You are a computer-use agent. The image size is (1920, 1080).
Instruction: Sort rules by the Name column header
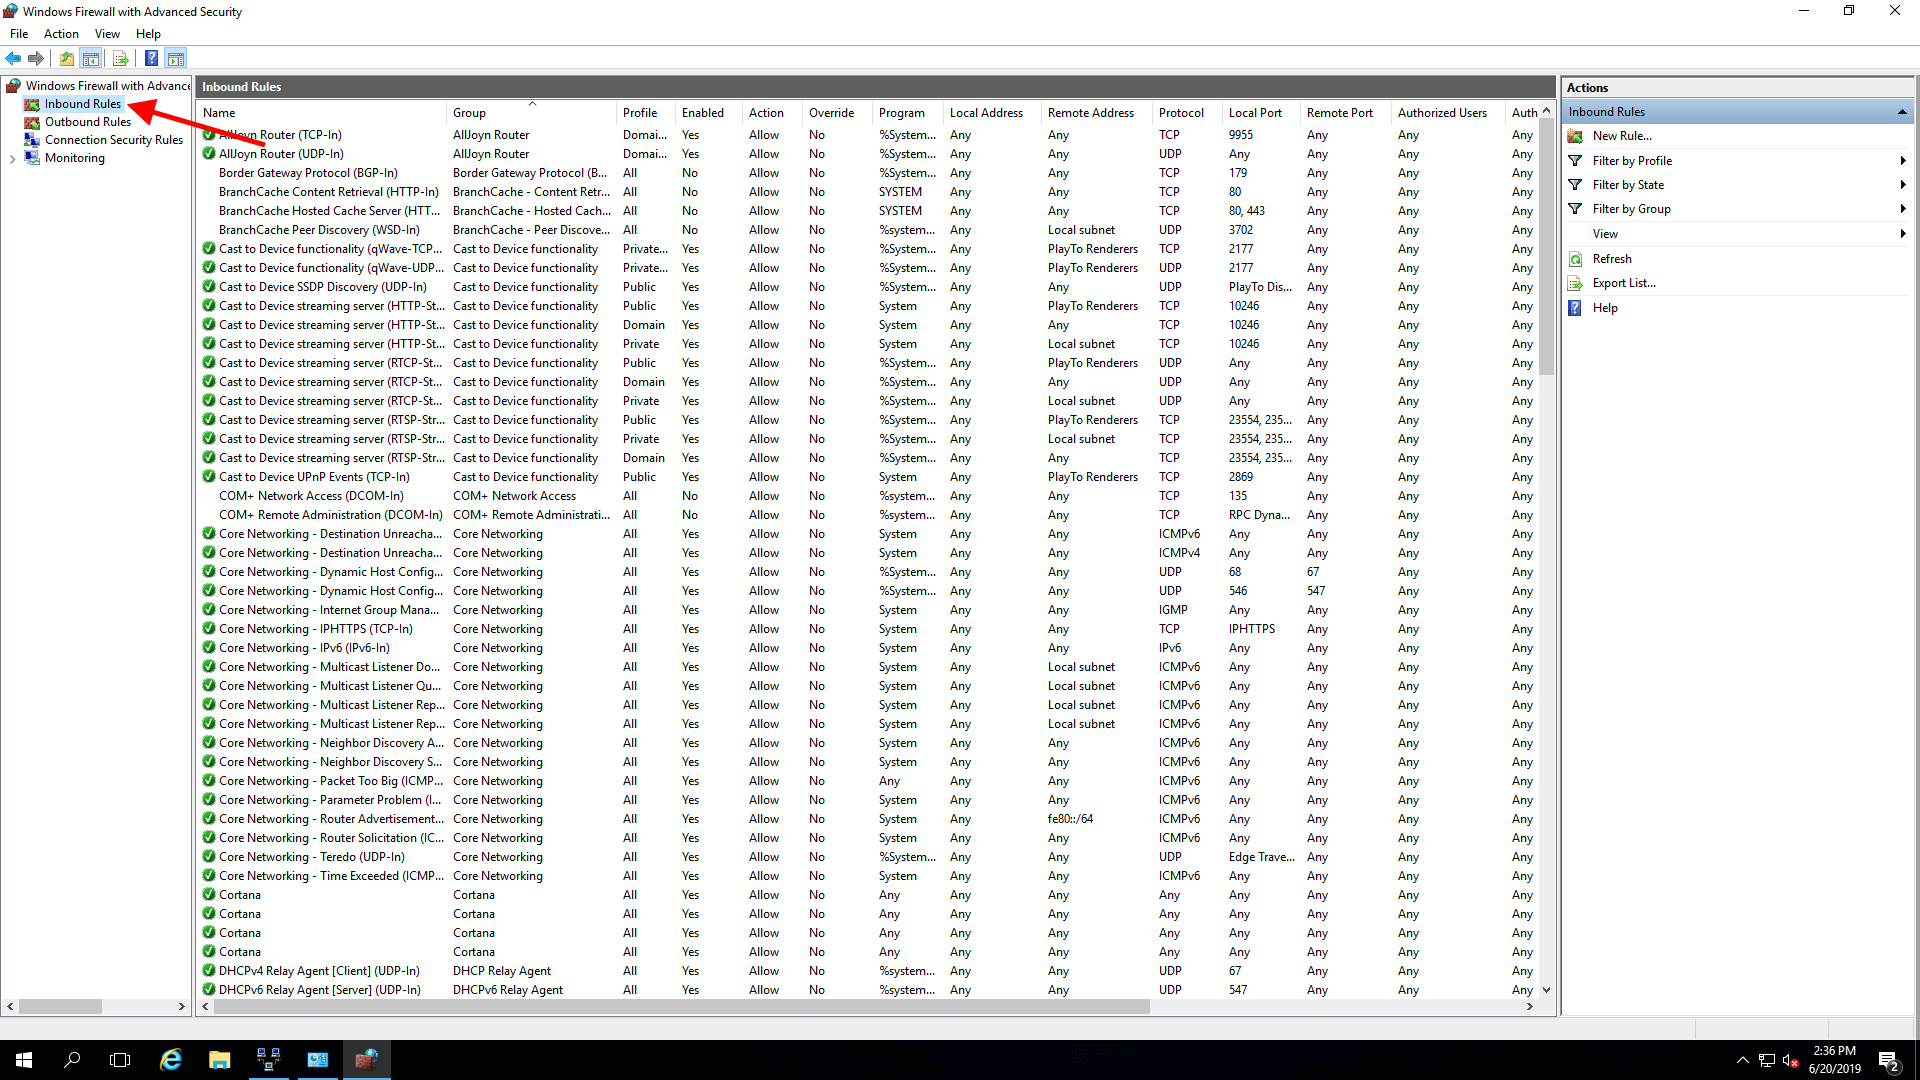tap(321, 113)
